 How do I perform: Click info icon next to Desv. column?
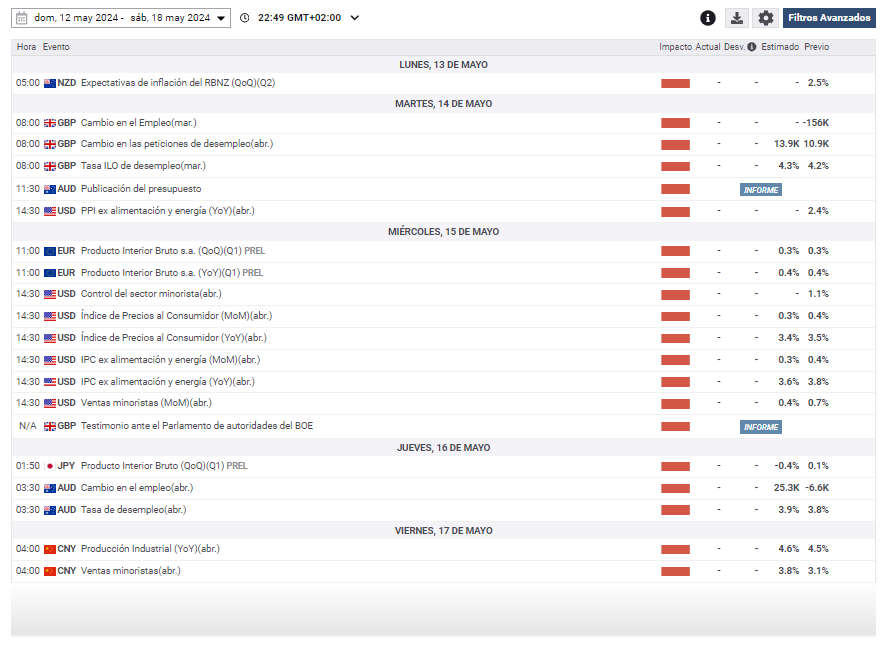tap(752, 47)
